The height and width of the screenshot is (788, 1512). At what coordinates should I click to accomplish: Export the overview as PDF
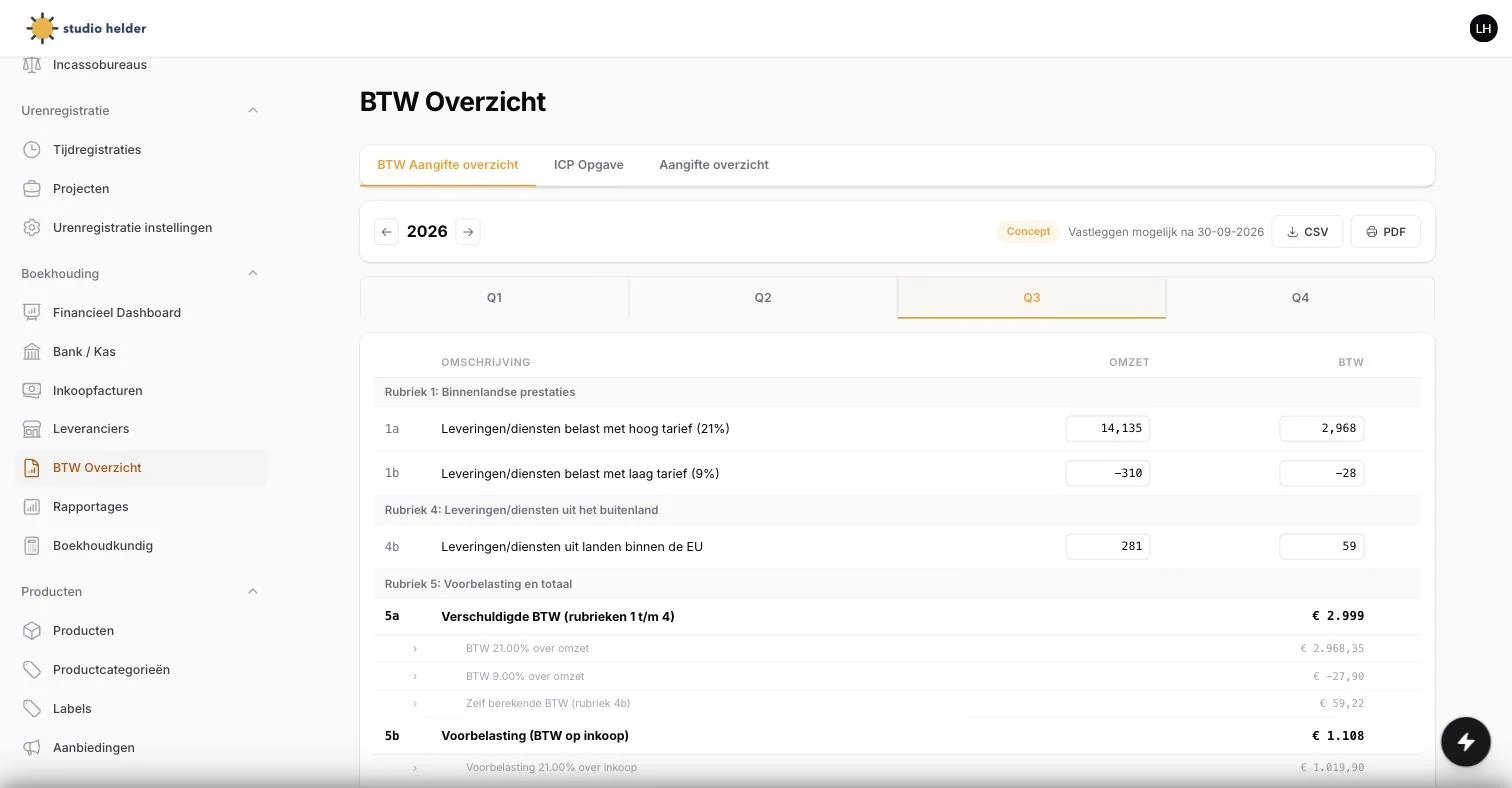pos(1386,232)
